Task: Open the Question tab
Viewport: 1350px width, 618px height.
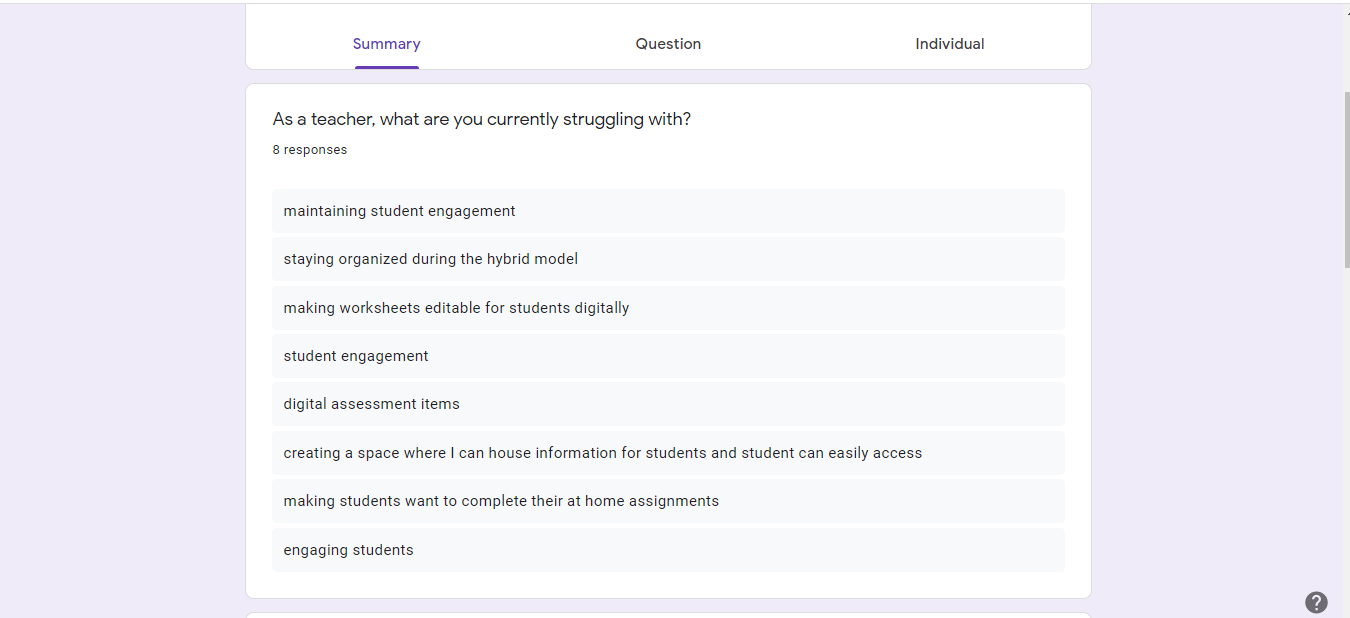Action: [x=668, y=44]
